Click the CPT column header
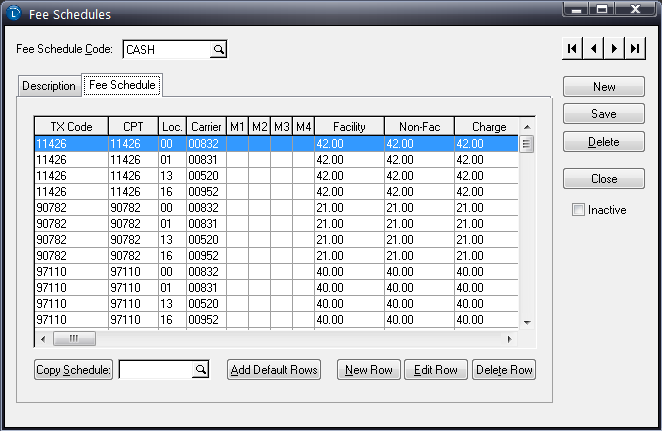 pyautogui.click(x=133, y=127)
